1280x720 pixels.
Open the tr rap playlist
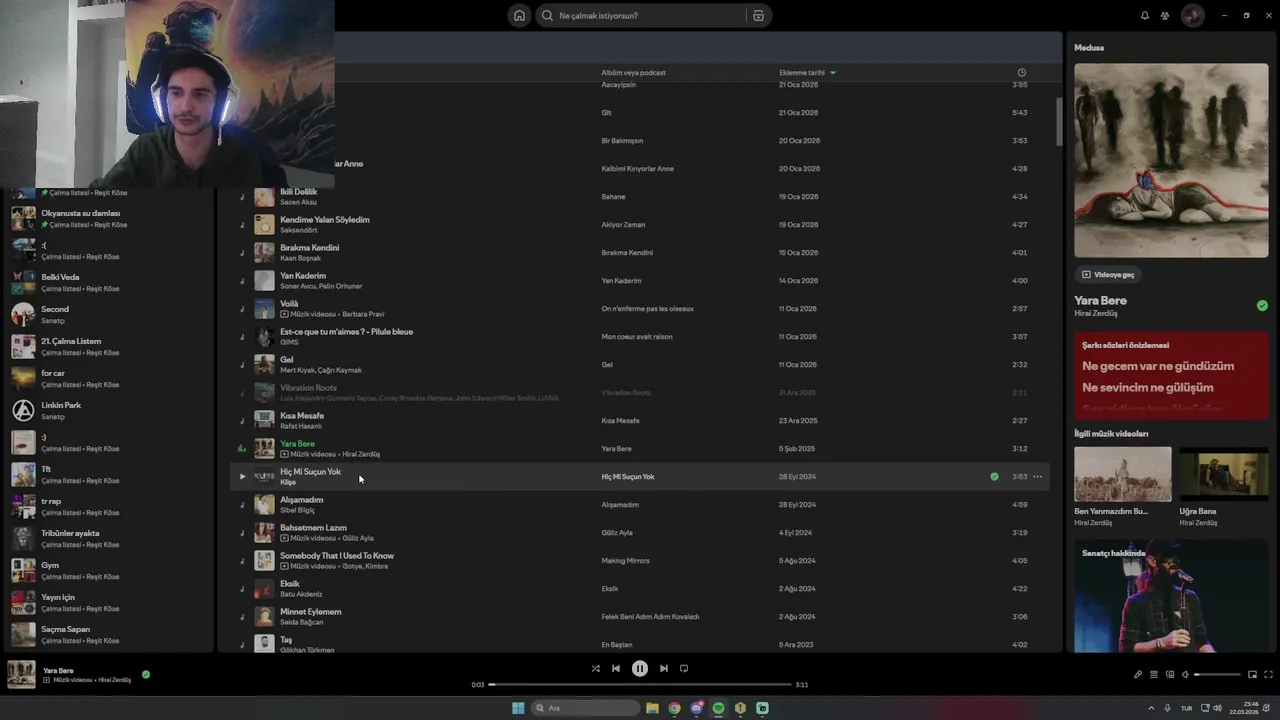click(107, 506)
